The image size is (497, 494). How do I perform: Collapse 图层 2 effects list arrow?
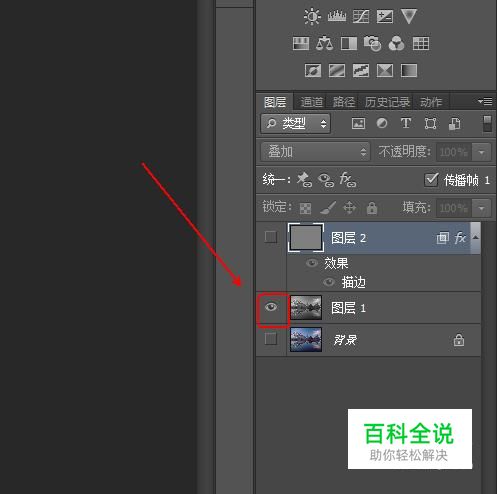tap(476, 237)
